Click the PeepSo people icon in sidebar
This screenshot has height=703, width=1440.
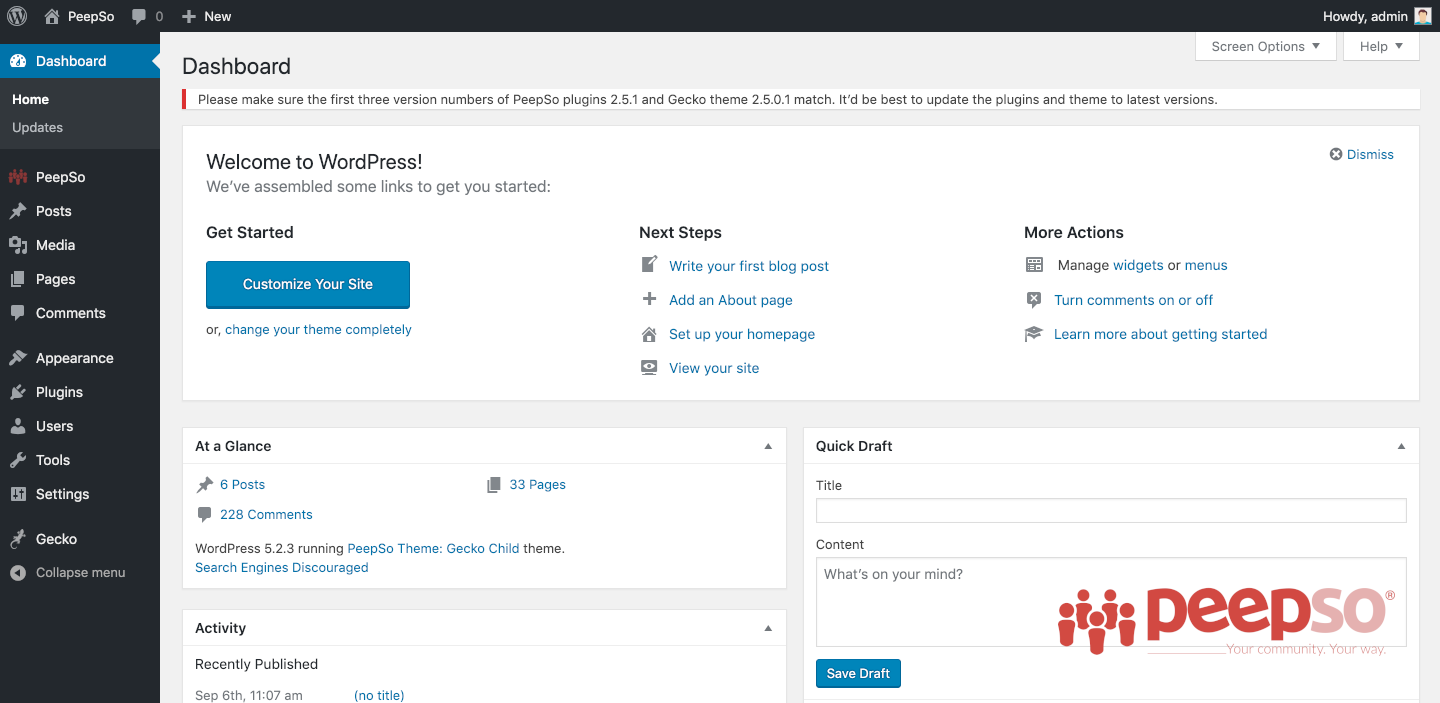(18, 177)
